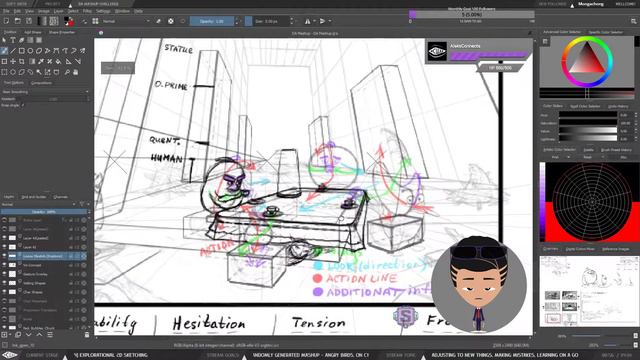Move layer up with the arrow button

pos(39,335)
